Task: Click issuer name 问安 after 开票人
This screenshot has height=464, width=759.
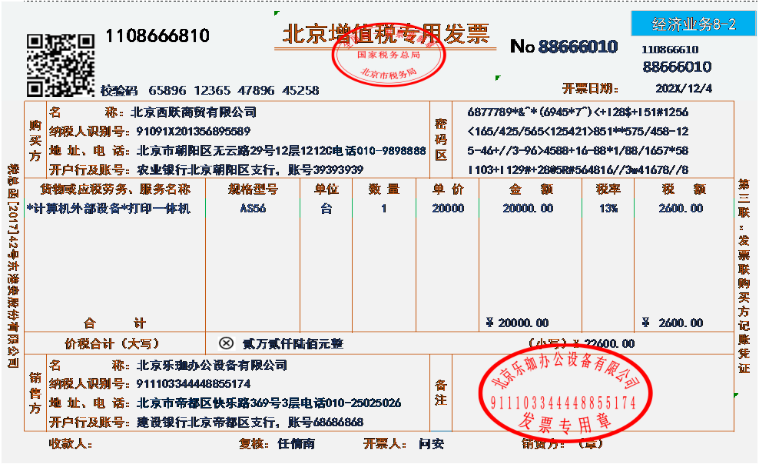Action: click(431, 444)
